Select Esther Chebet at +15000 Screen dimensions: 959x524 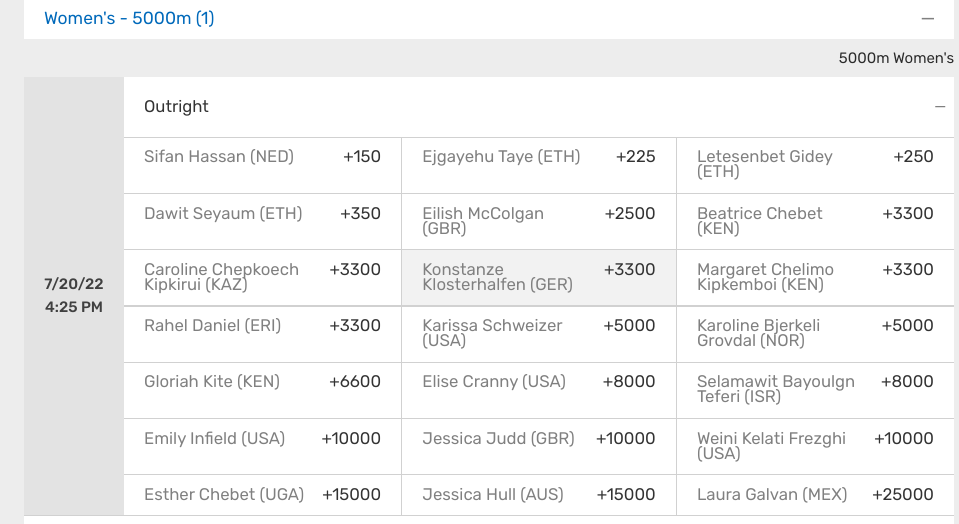pyautogui.click(x=262, y=495)
